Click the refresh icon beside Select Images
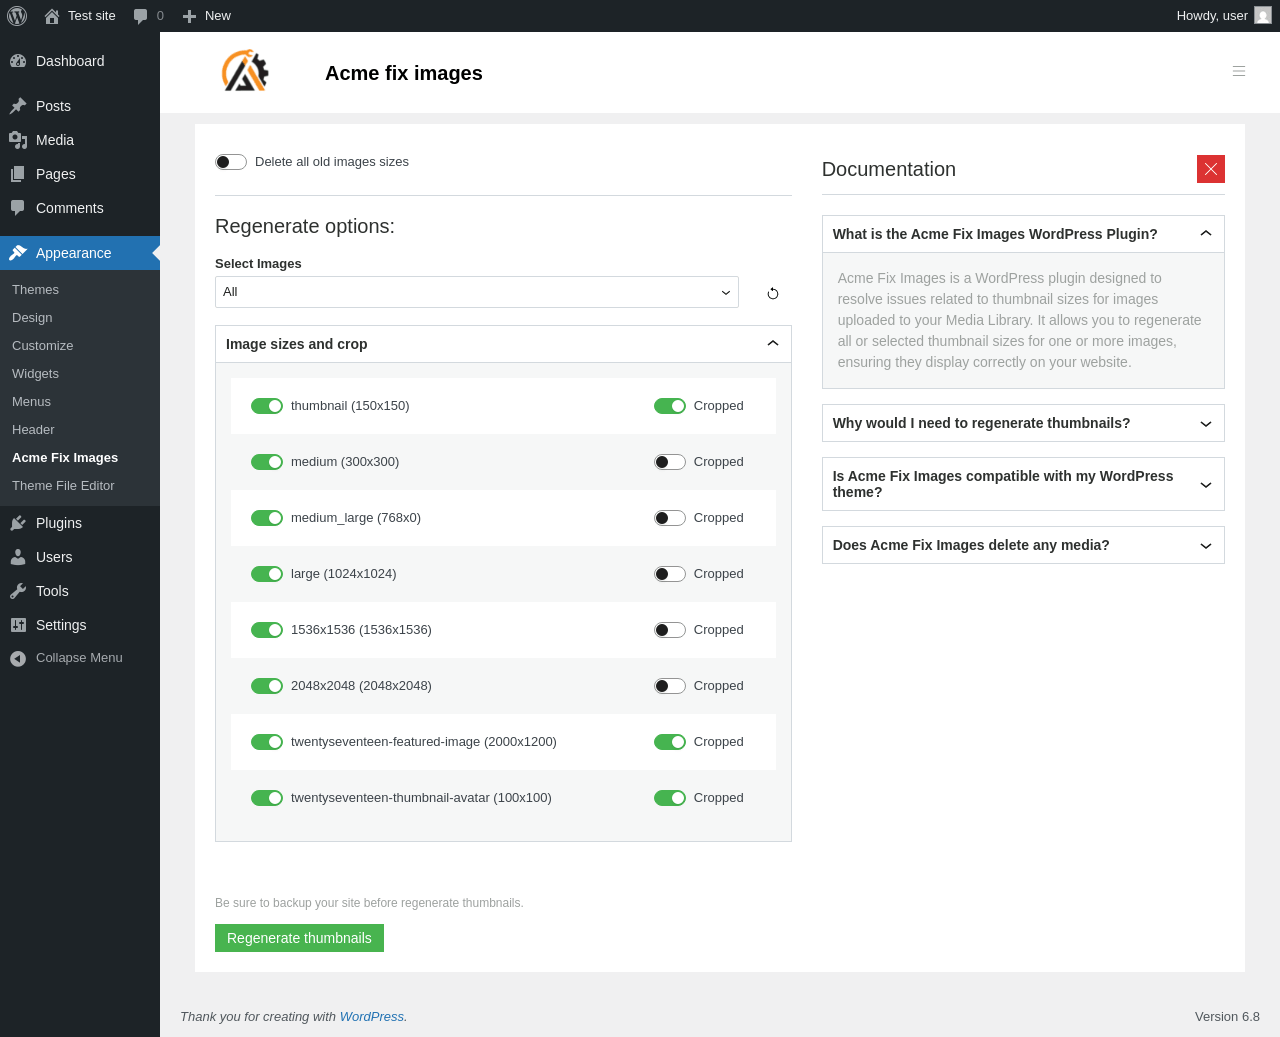Image resolution: width=1280 pixels, height=1037 pixels. point(773,293)
